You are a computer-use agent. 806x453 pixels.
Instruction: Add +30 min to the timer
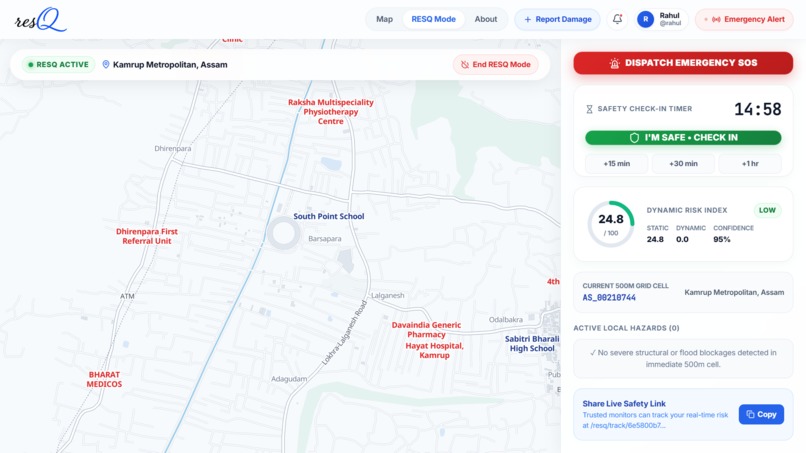(x=683, y=164)
